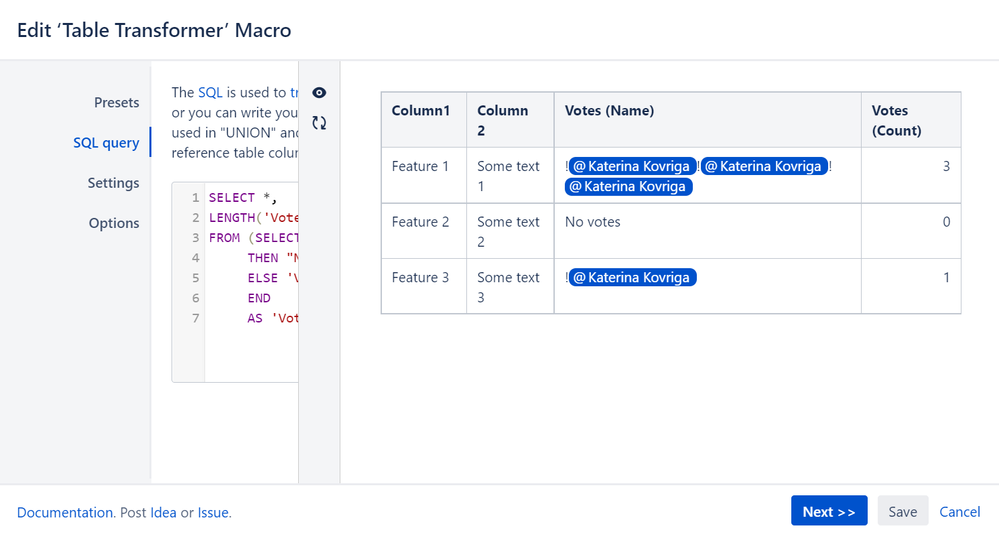Follow the Issue link
Viewport: 999px width, 533px height.
(x=213, y=513)
